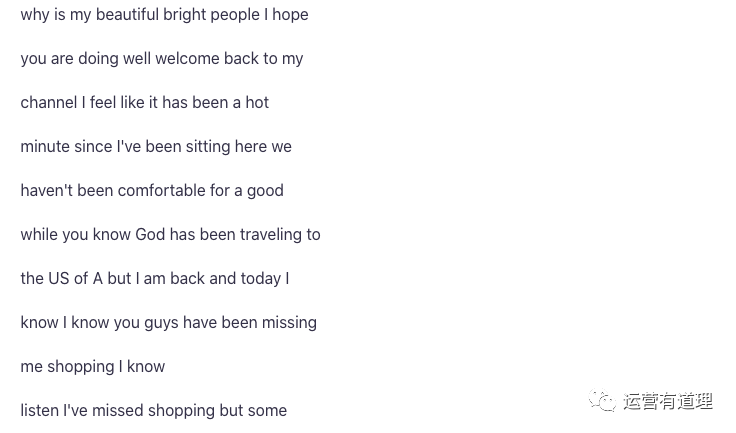Click the 运营有道理 watermark text
Viewport: 736px width, 433px height.
pos(668,402)
